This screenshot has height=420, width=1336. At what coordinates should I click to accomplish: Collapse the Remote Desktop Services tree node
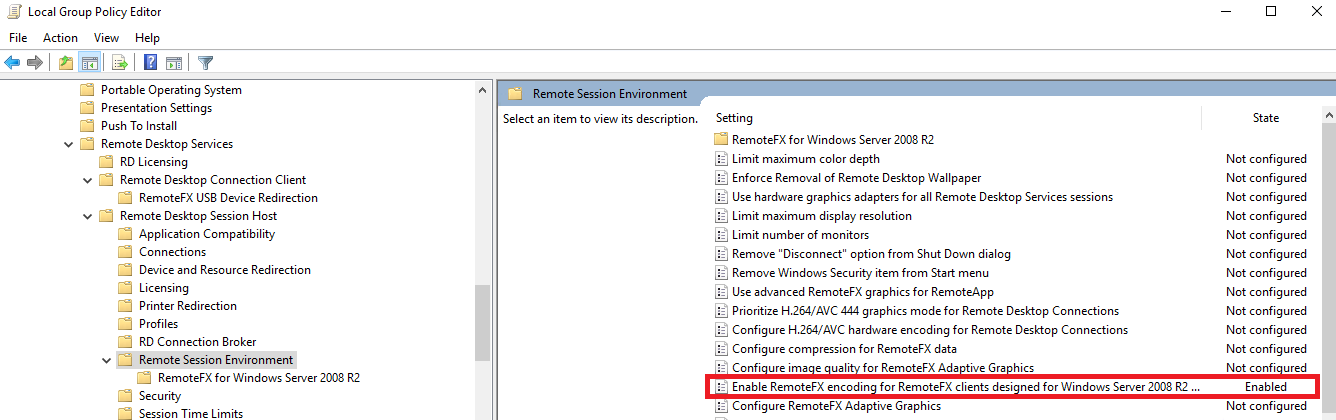point(68,144)
